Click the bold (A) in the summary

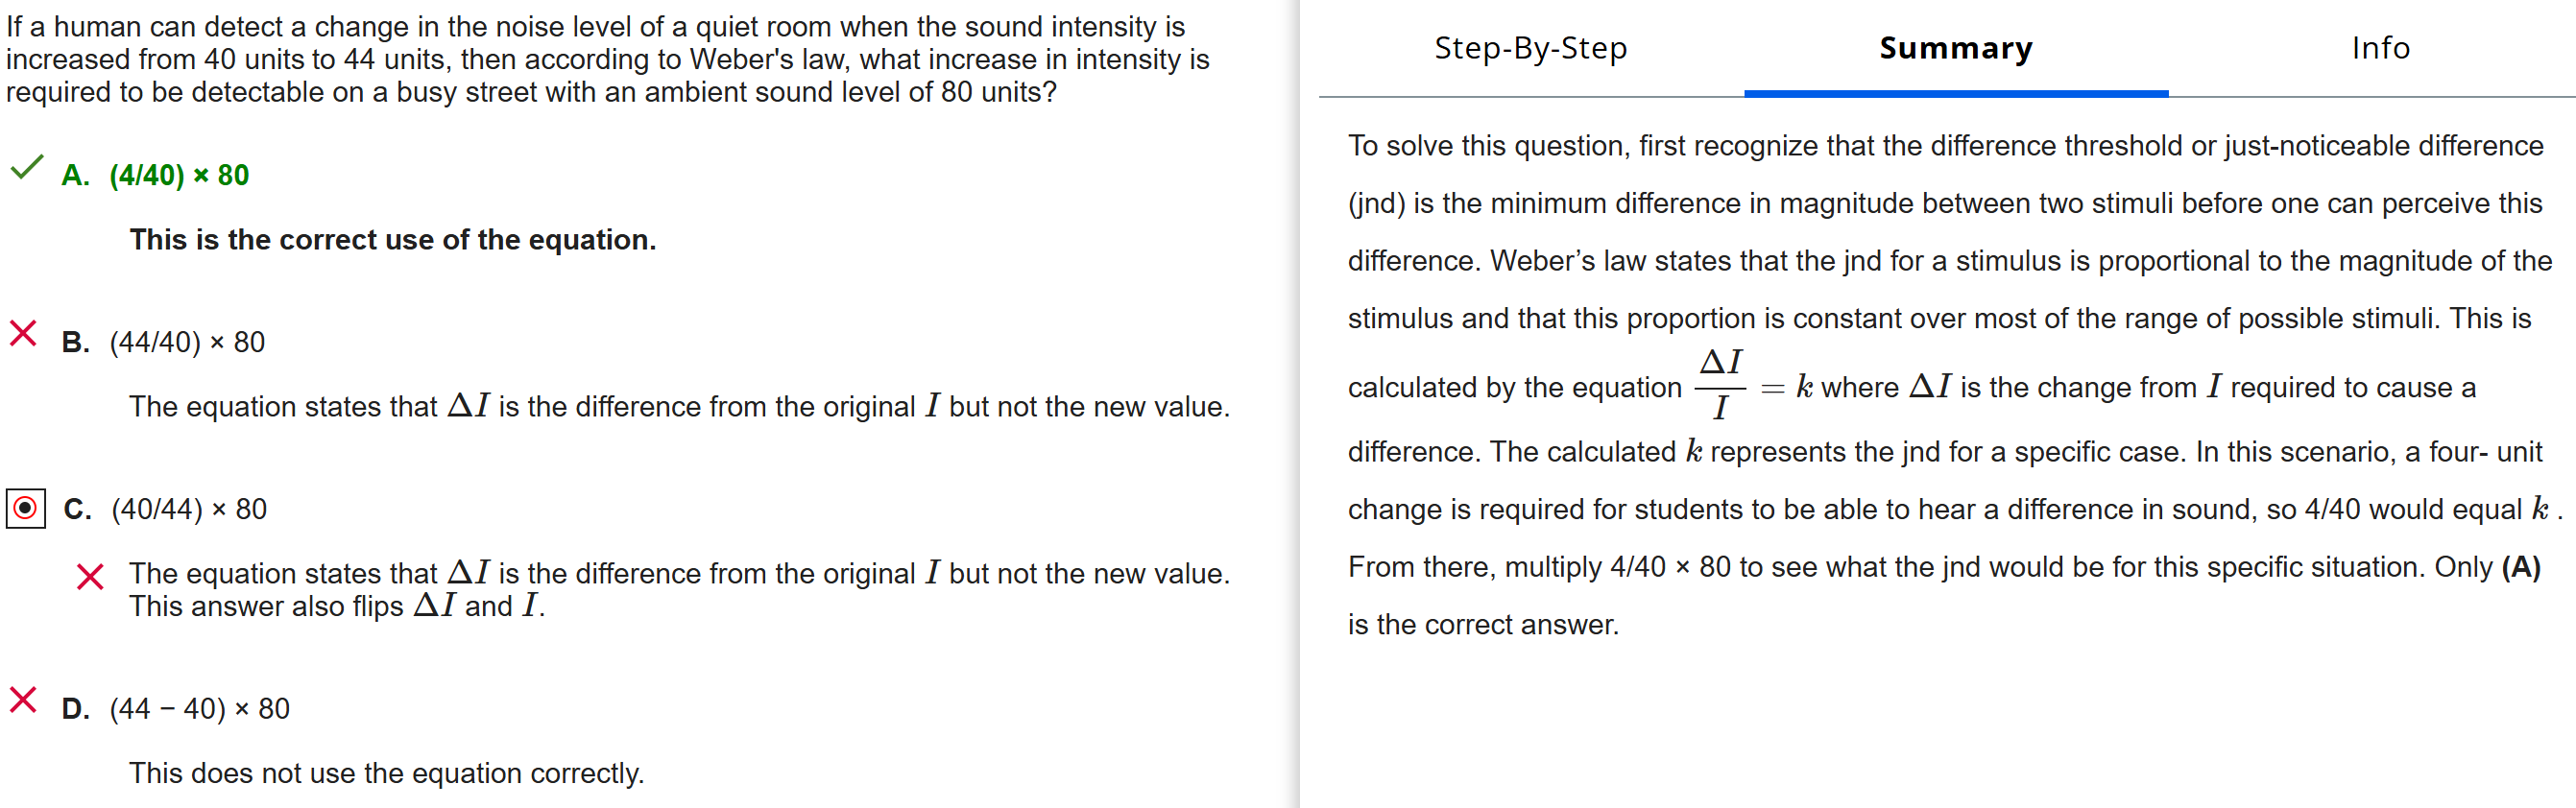point(2520,567)
